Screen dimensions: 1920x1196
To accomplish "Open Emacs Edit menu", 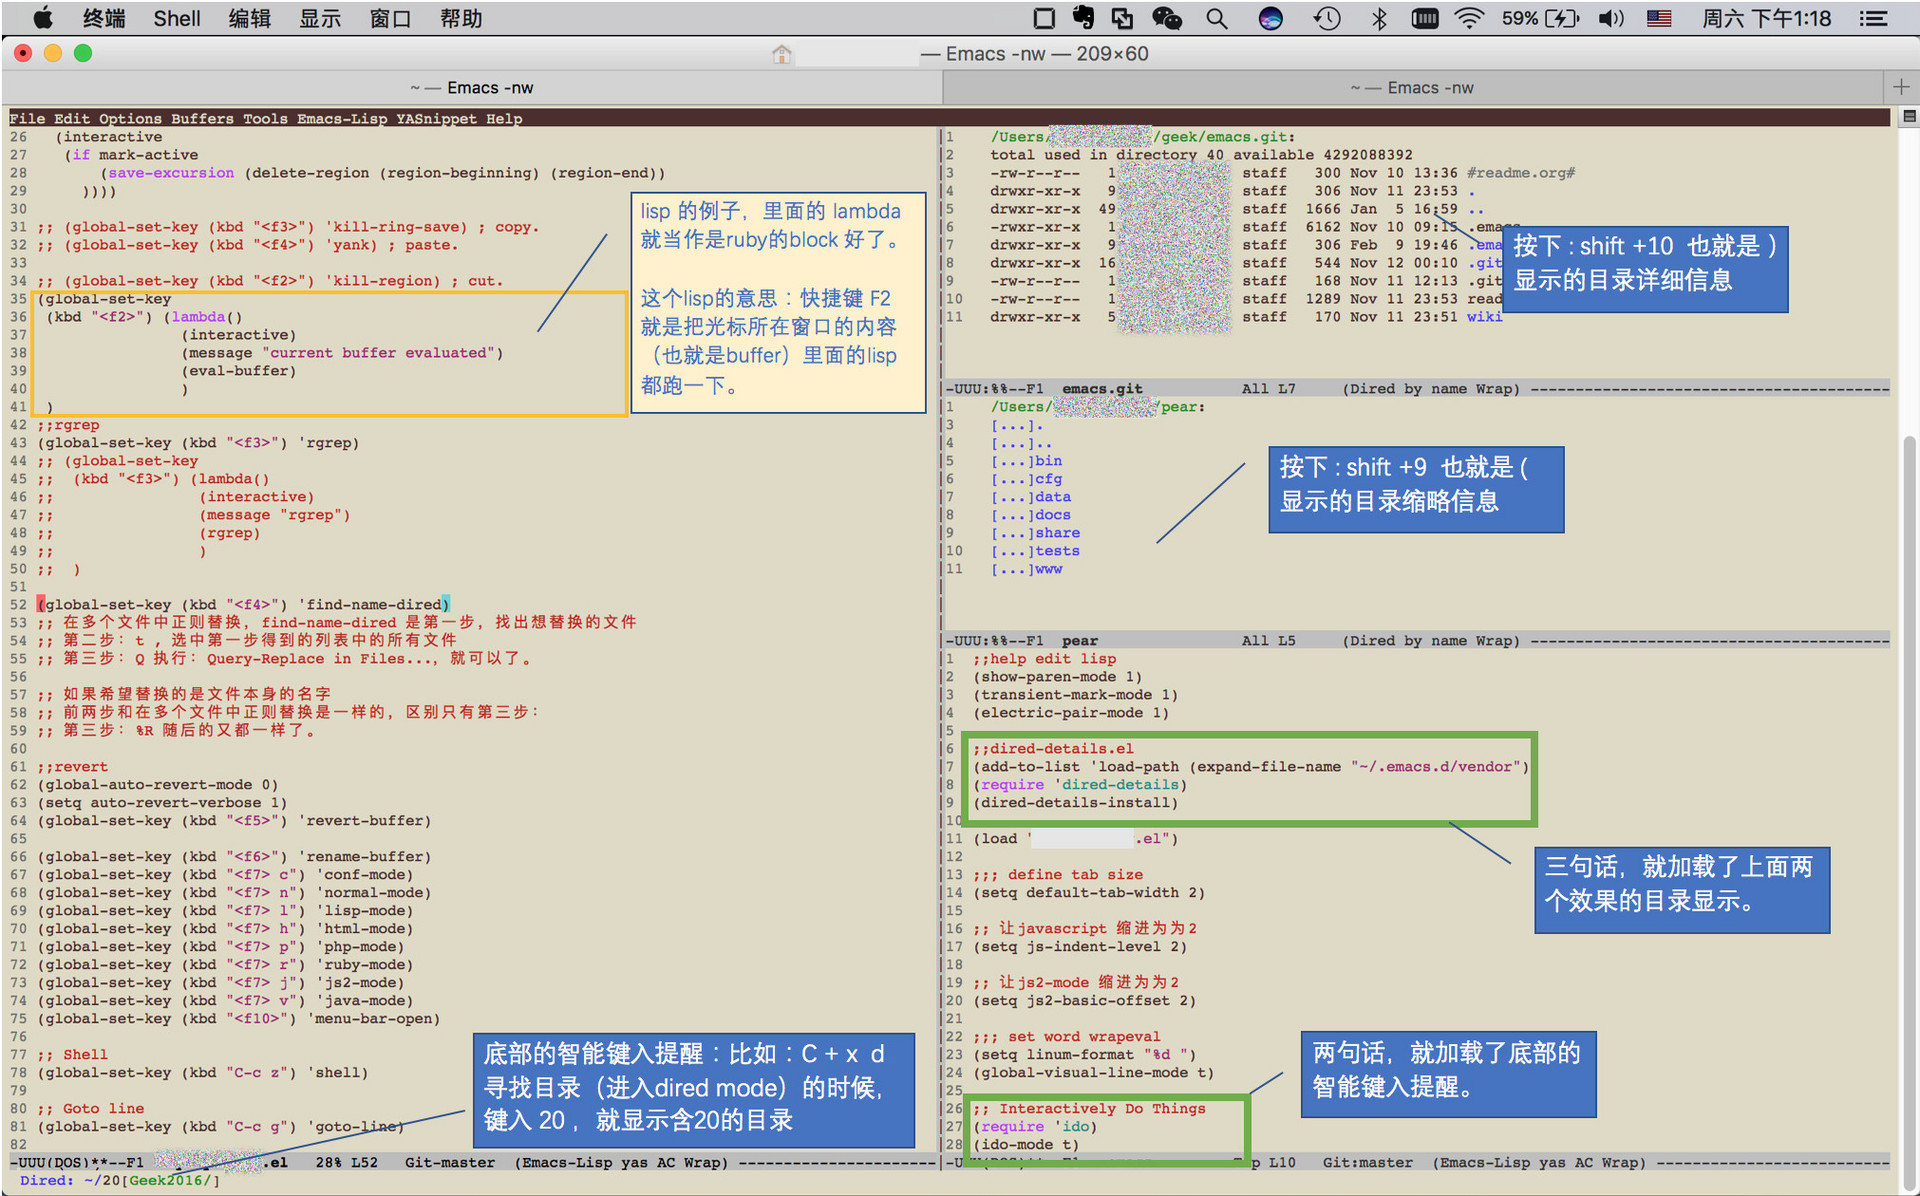I will point(72,118).
